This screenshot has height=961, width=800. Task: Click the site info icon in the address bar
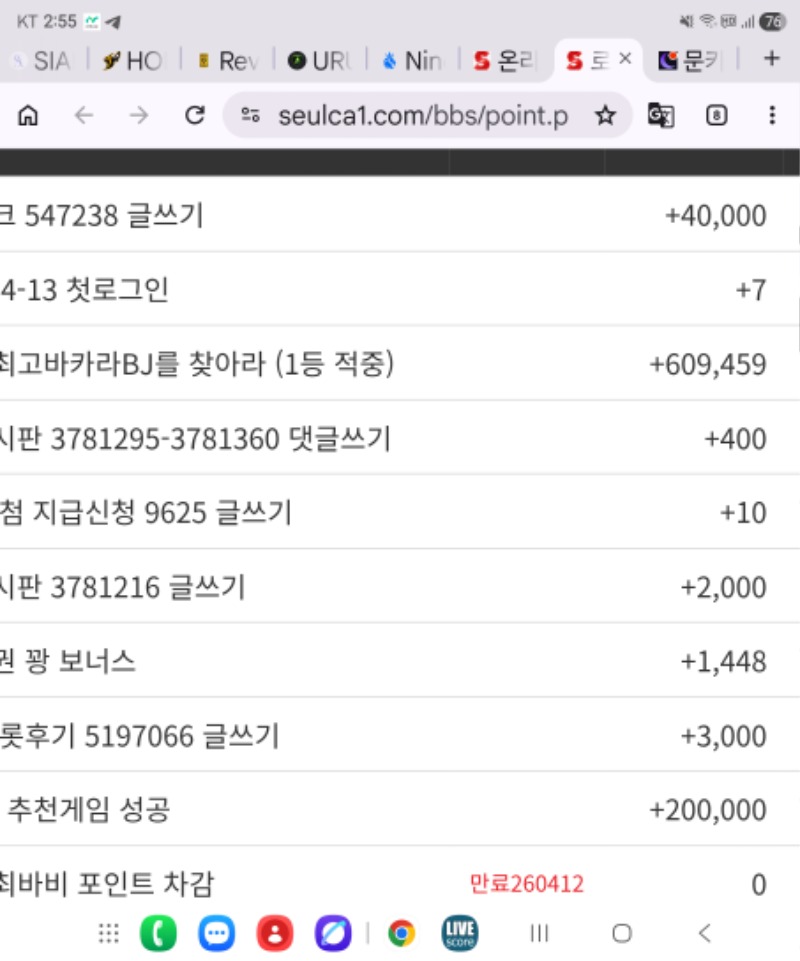click(x=251, y=116)
